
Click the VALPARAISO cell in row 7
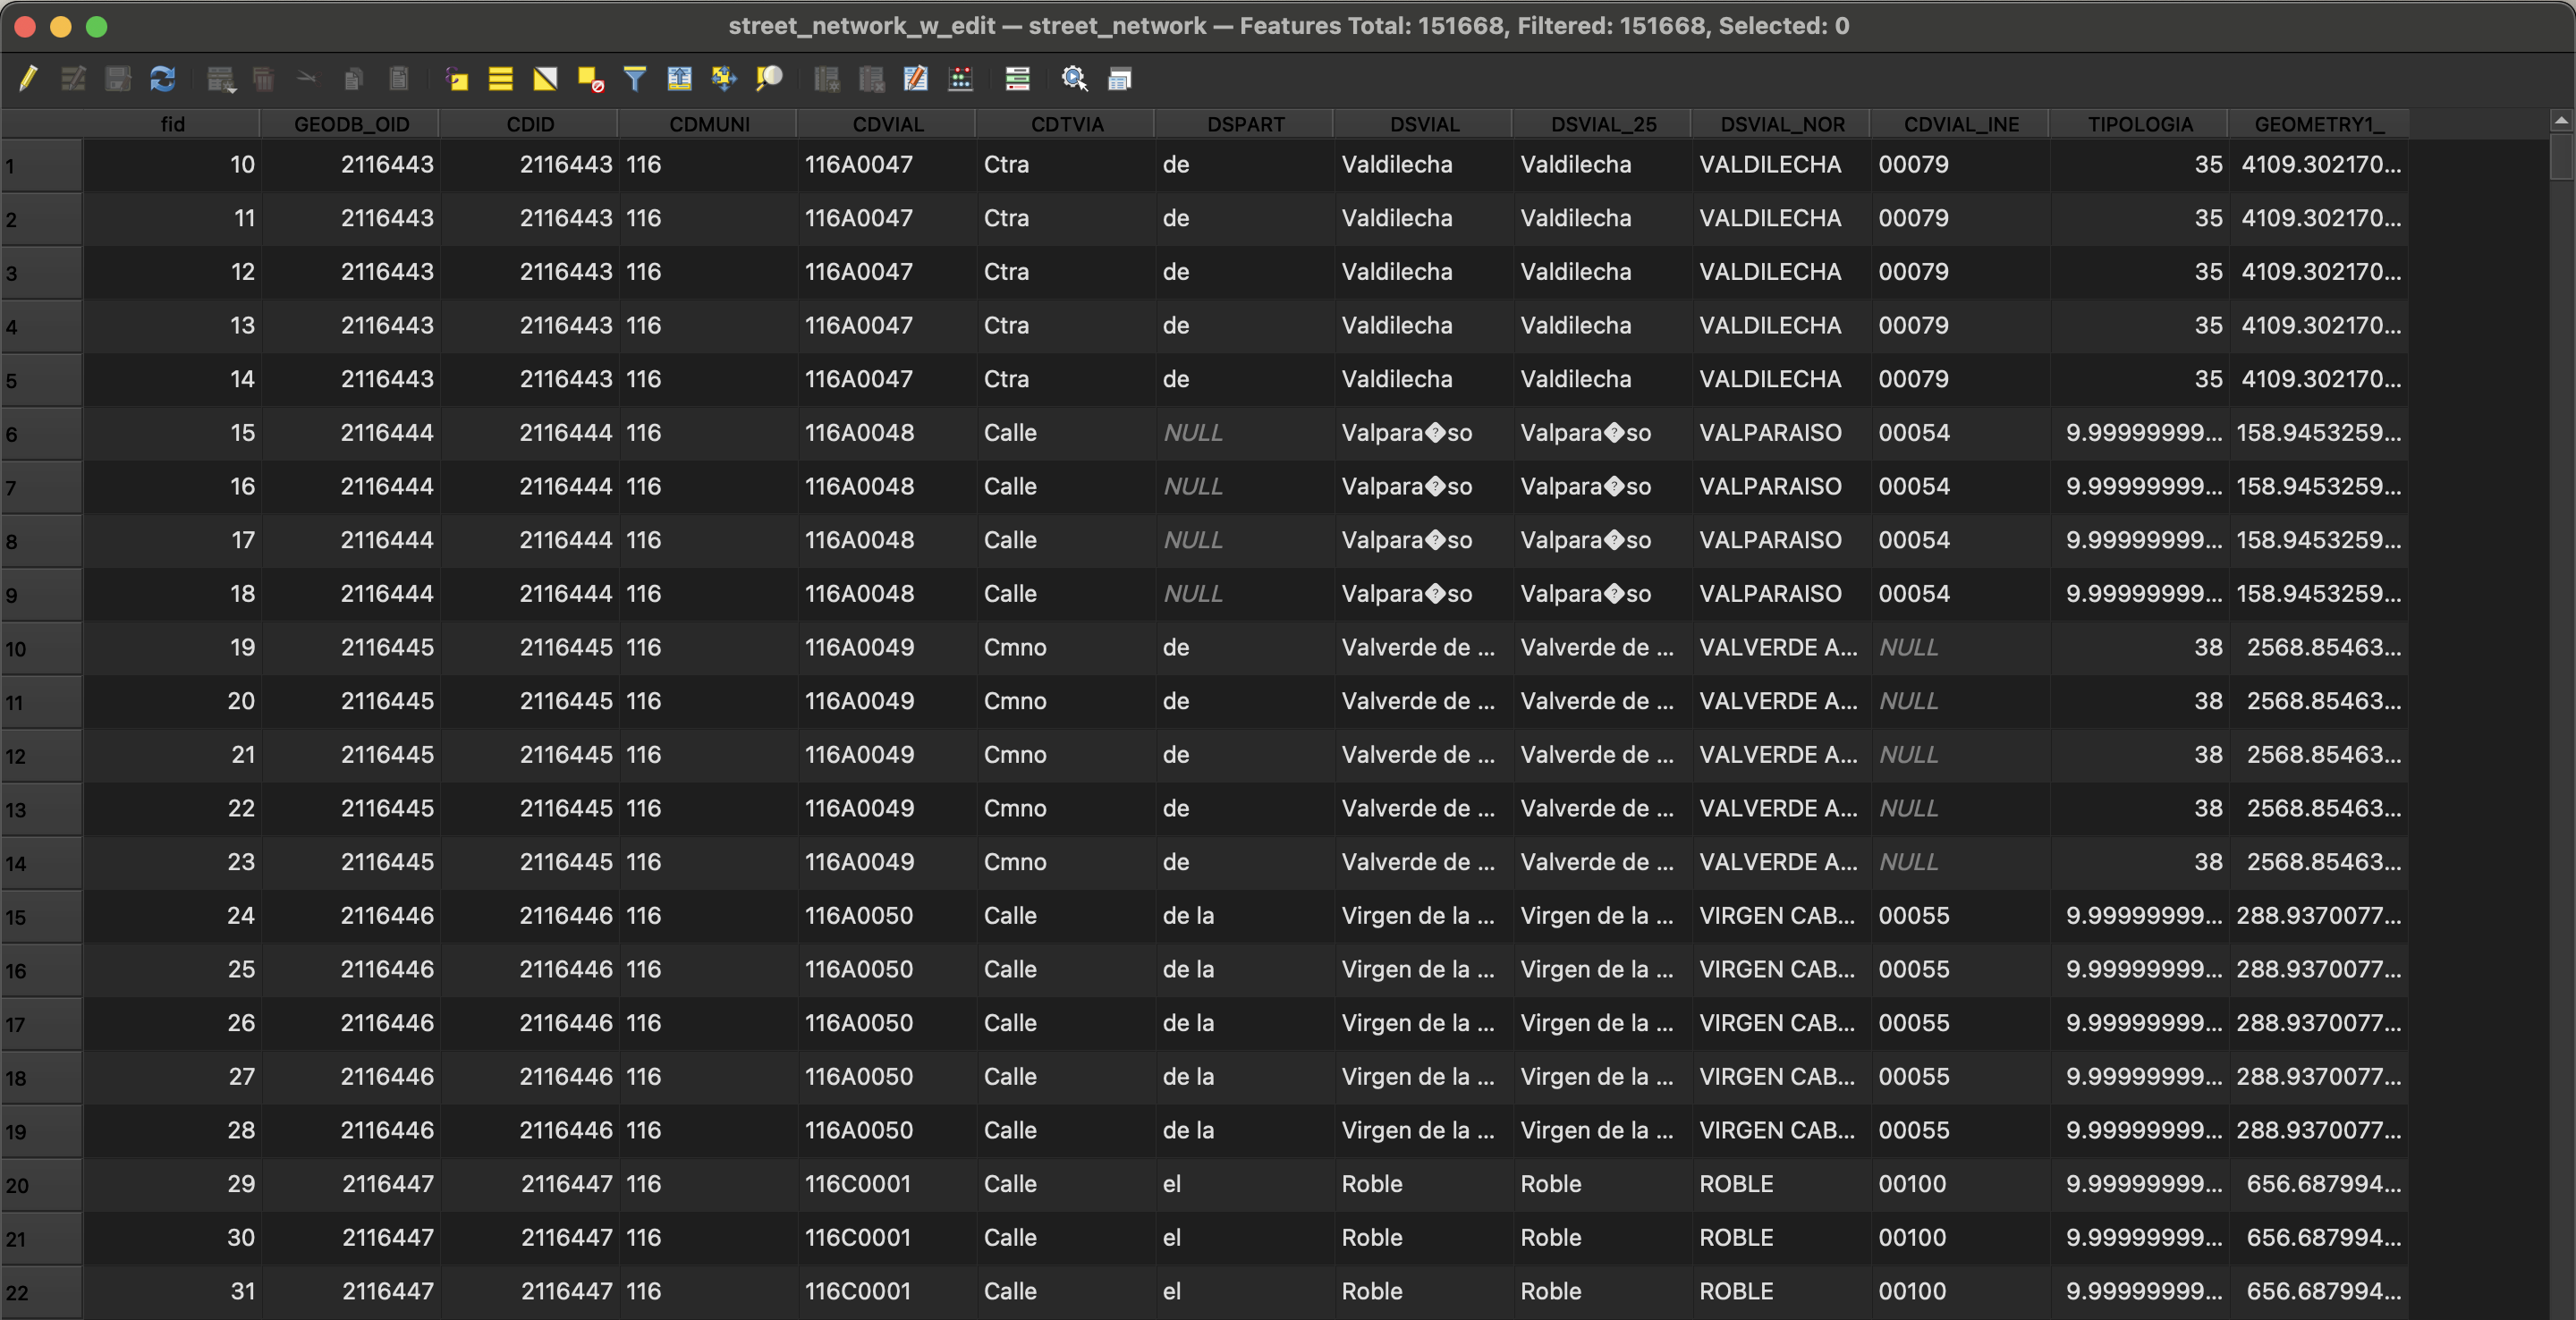pos(1769,486)
